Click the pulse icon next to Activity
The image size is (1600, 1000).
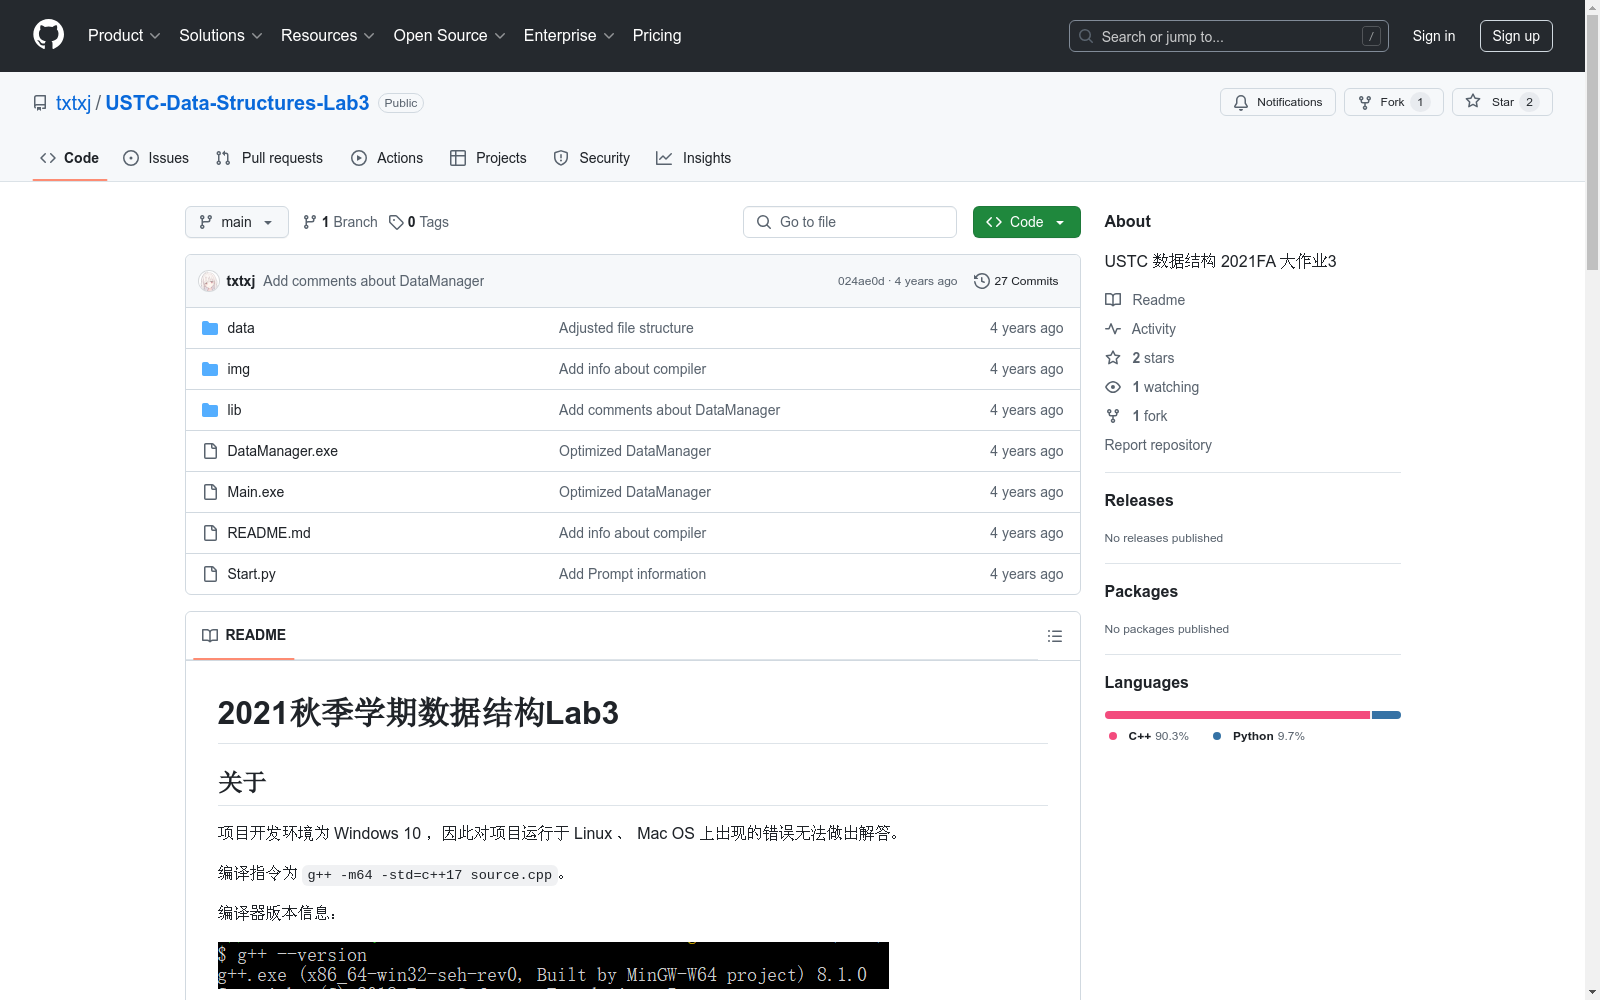point(1113,329)
